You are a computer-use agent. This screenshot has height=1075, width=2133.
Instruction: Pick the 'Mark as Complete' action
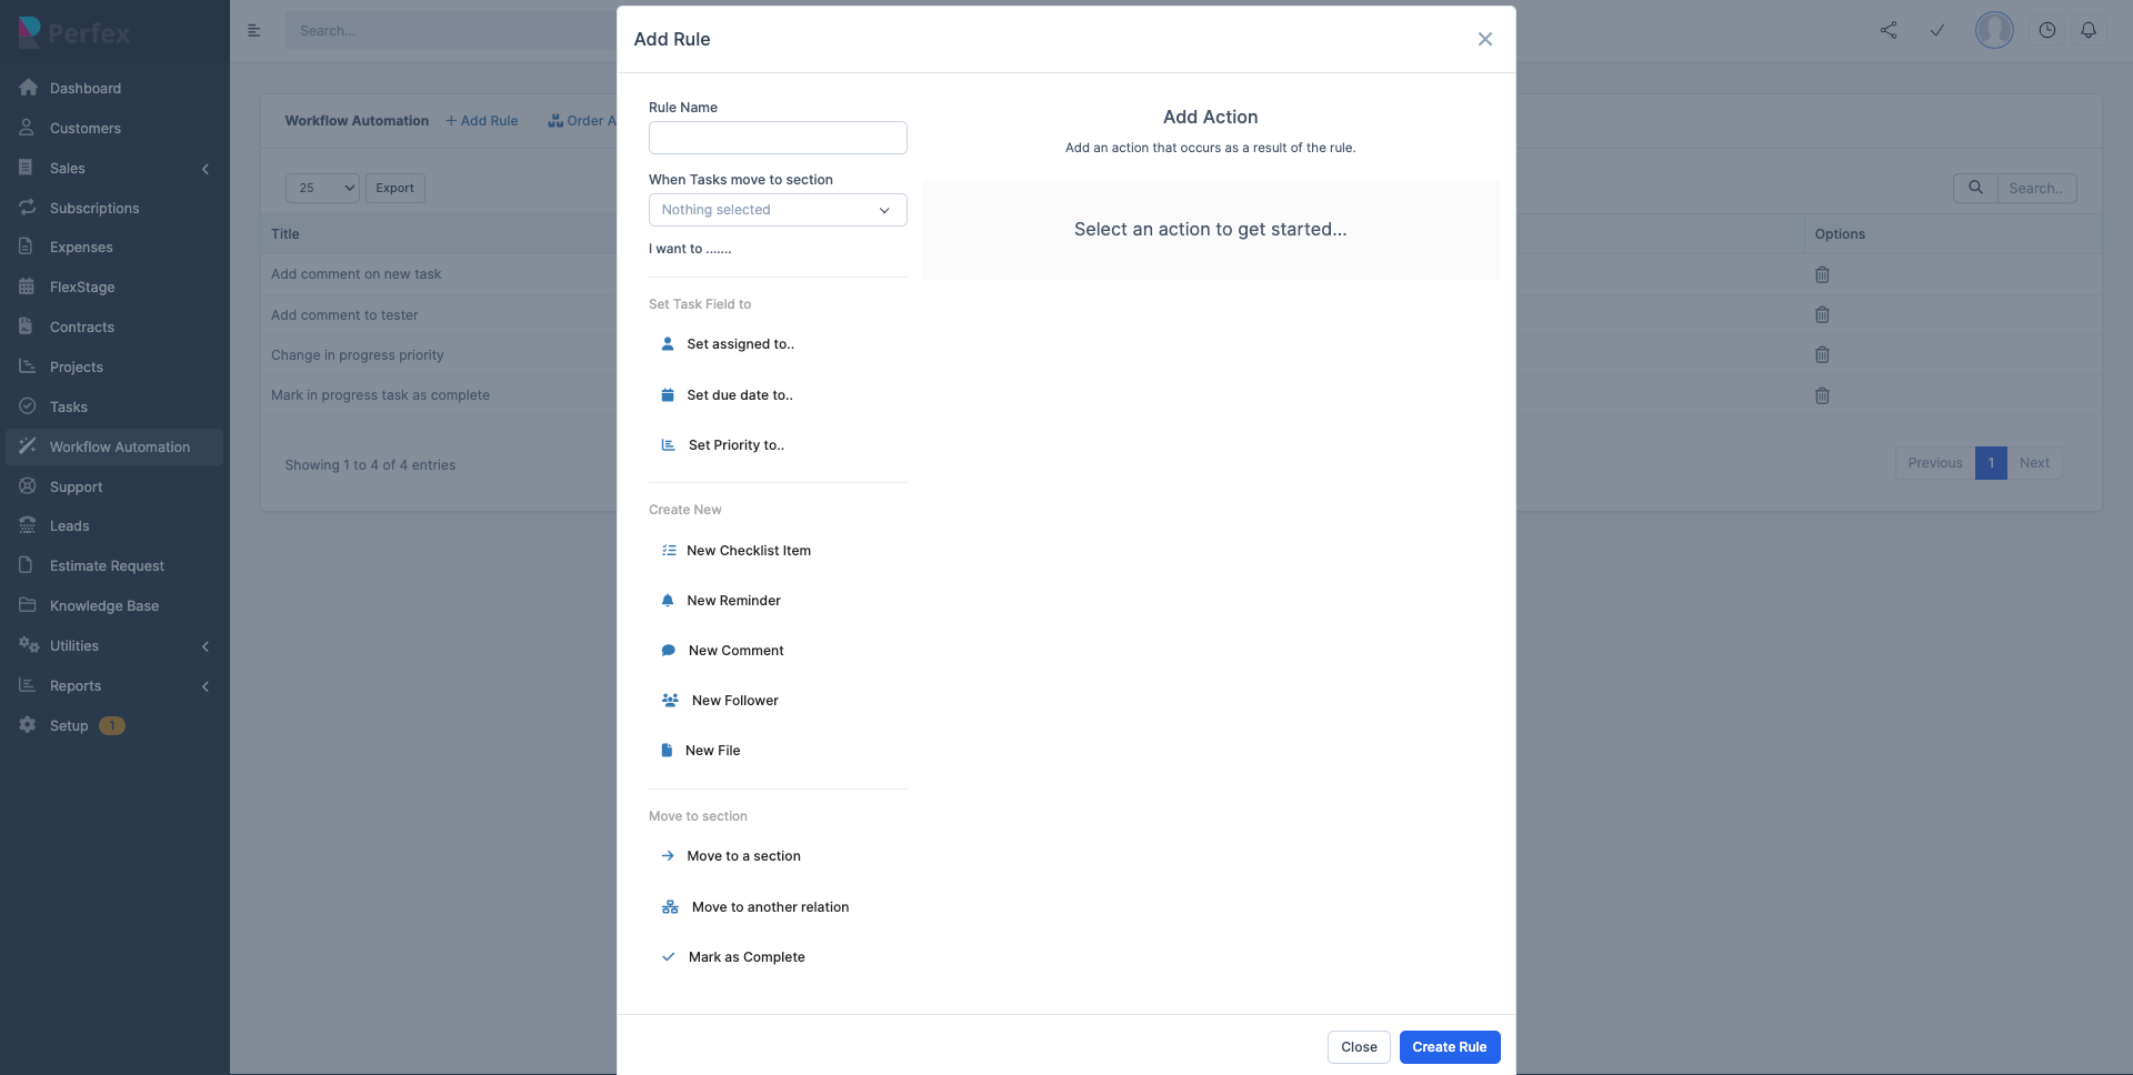[x=745, y=957]
